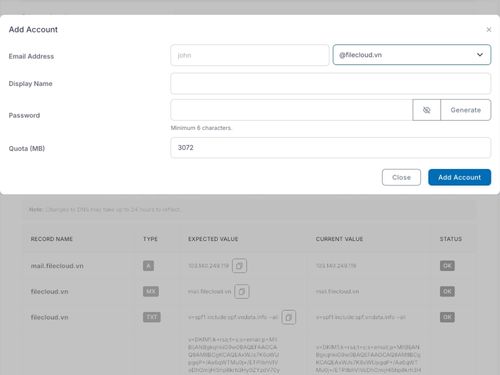Click the OK status of the TXT record
Screen dimensions: 500x375
447,317
